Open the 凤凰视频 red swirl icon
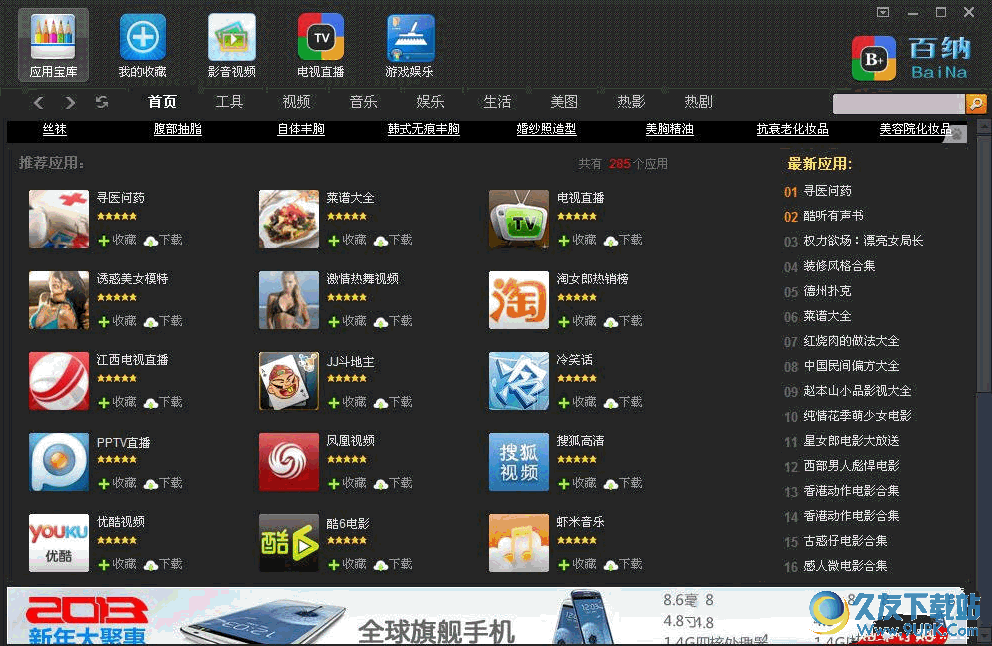The image size is (992, 646). coord(288,462)
